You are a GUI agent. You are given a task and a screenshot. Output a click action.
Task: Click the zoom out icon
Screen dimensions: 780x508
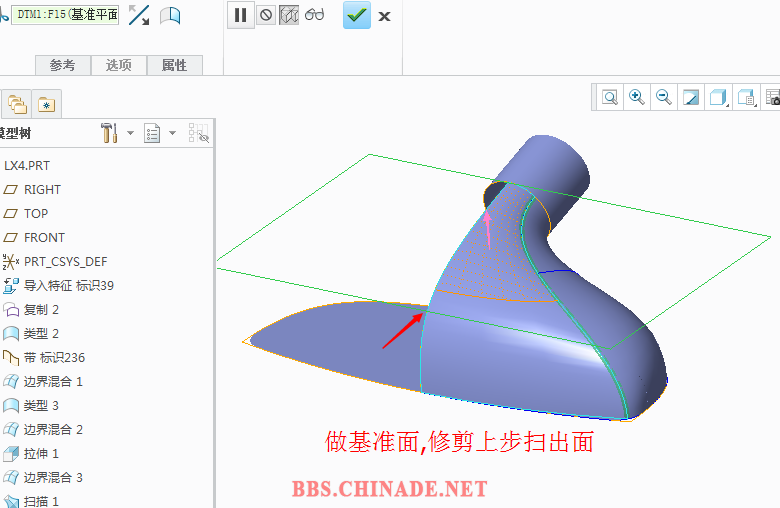(x=664, y=97)
